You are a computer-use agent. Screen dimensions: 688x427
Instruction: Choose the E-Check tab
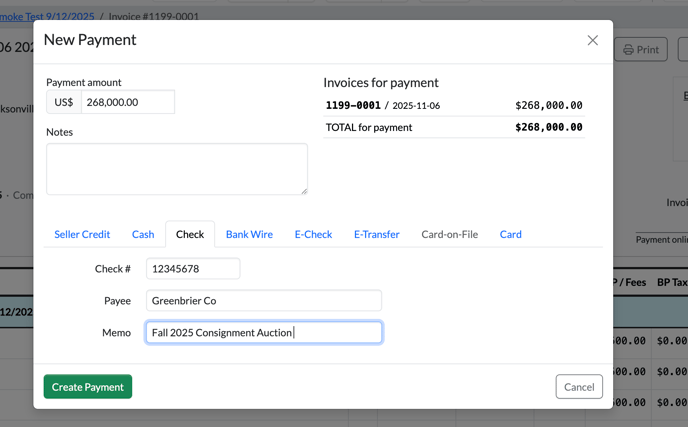313,234
